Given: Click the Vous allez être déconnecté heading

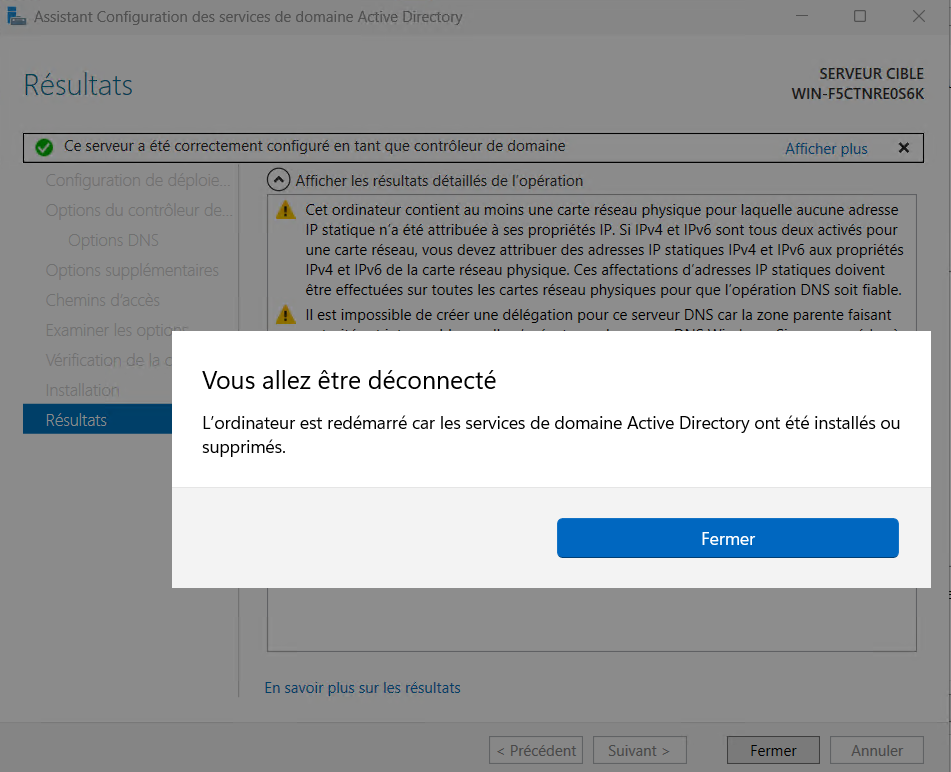Looking at the screenshot, I should 349,380.
